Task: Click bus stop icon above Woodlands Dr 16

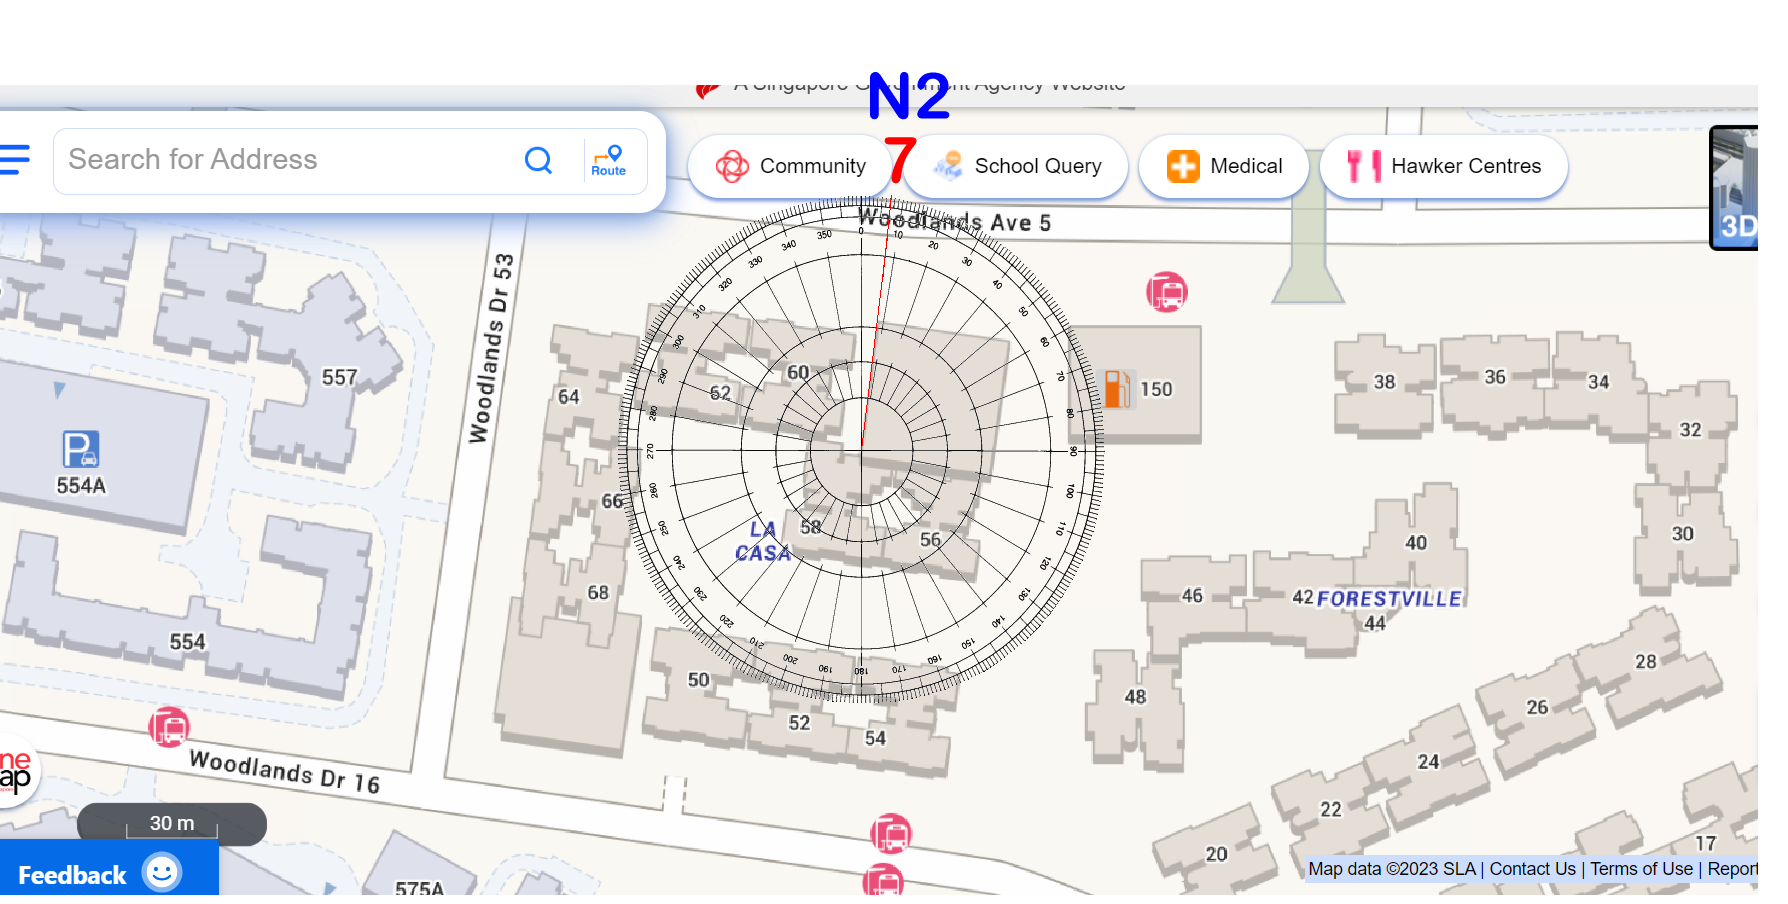Action: [169, 727]
